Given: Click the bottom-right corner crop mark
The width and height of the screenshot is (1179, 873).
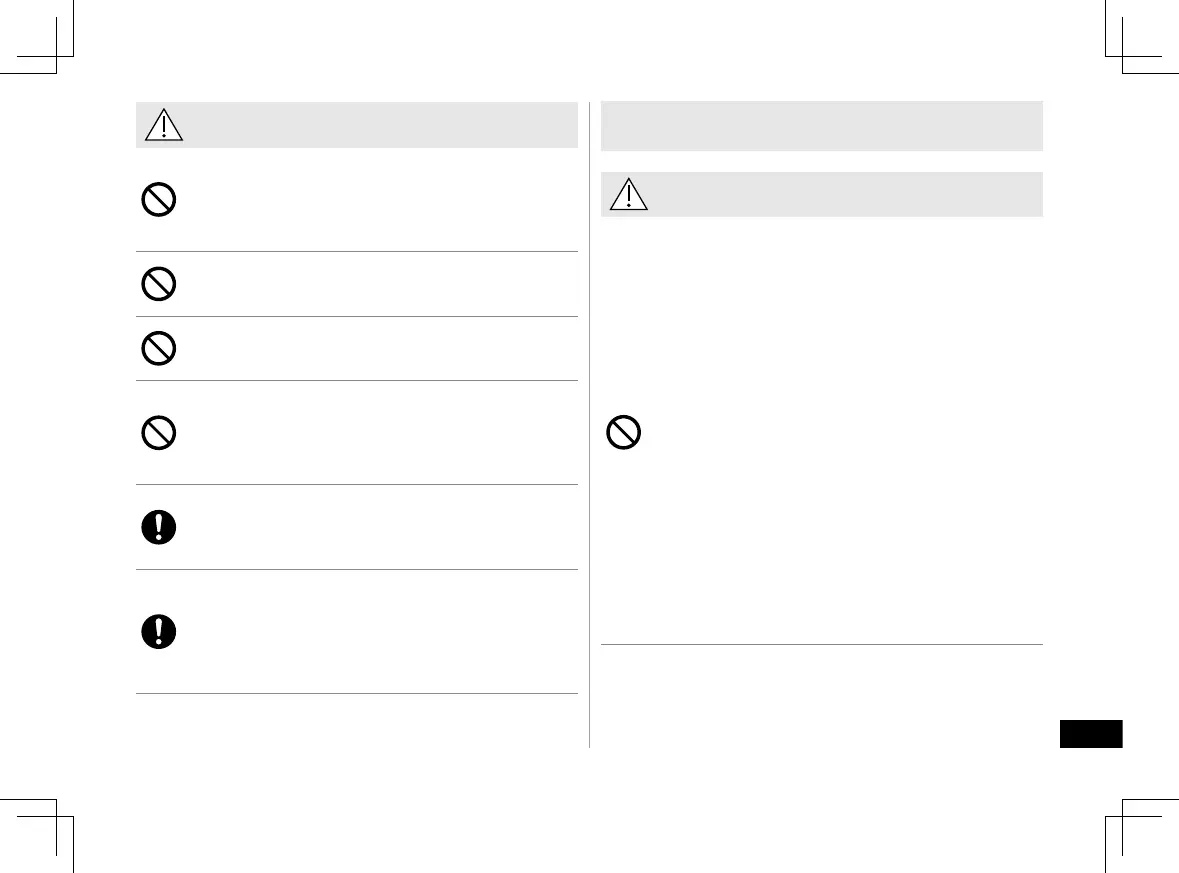Looking at the screenshot, I should pyautogui.click(x=1123, y=818).
